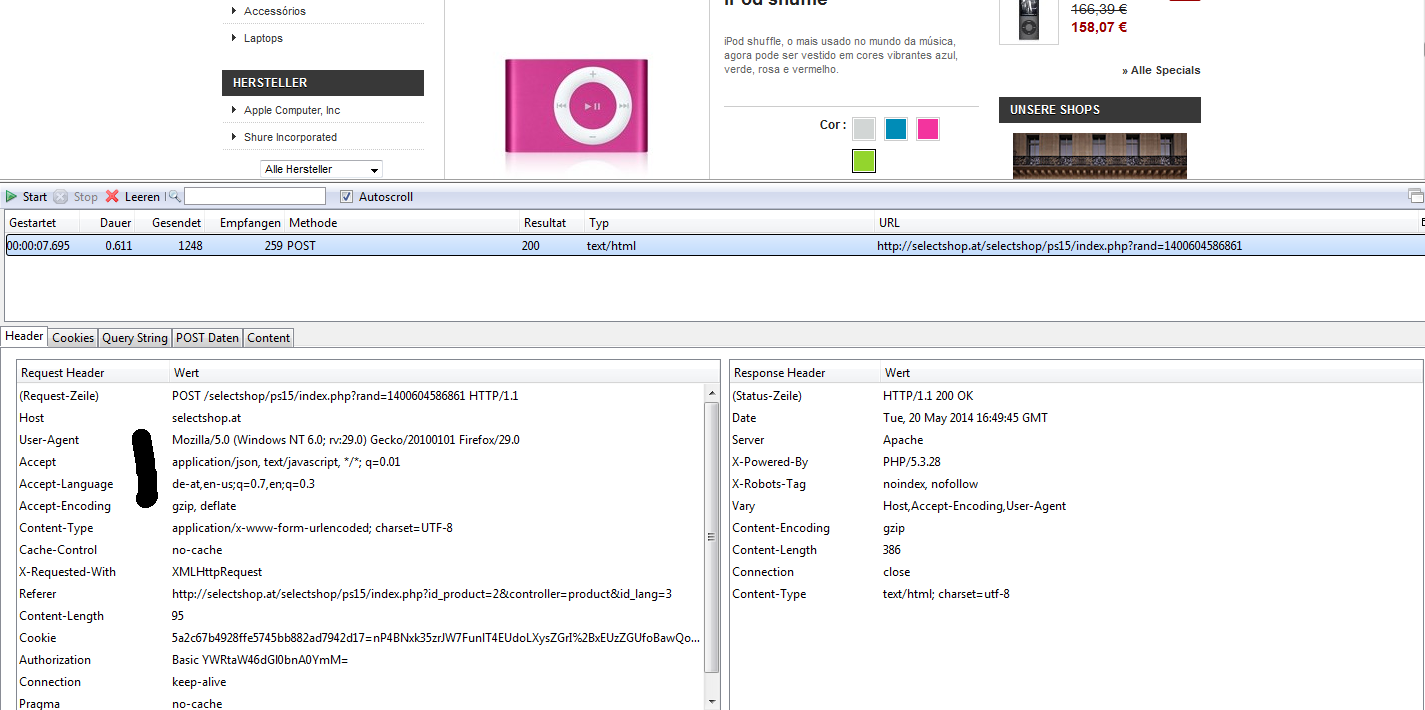Select the Content-Encoding response row

point(1076,528)
